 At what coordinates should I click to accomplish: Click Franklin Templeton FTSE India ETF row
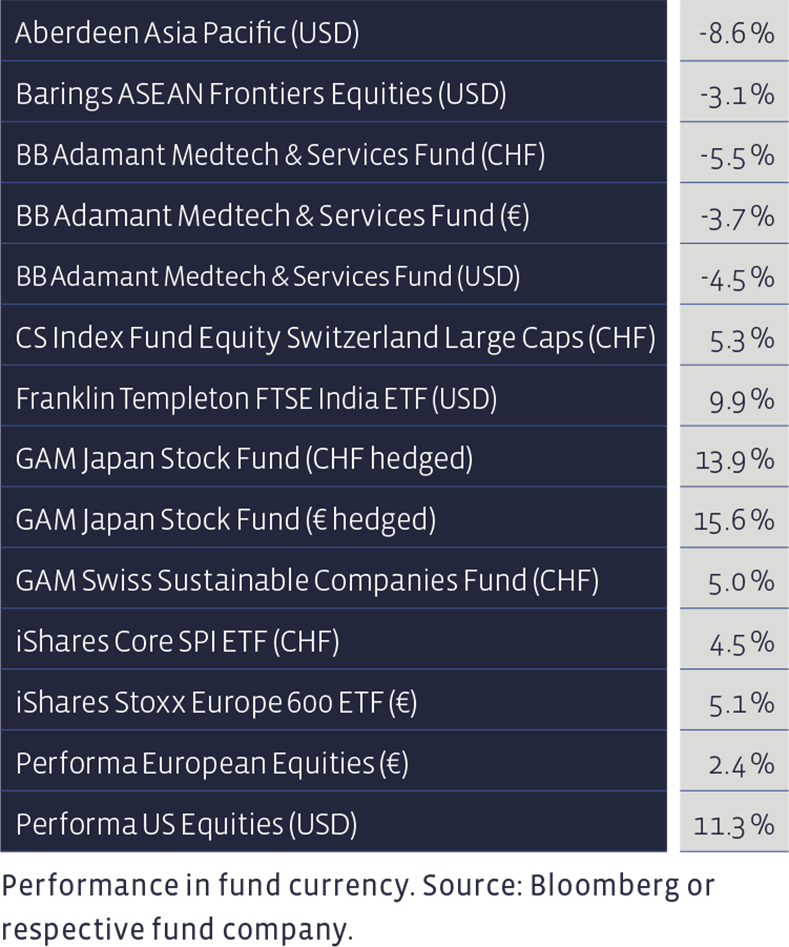tap(256, 398)
